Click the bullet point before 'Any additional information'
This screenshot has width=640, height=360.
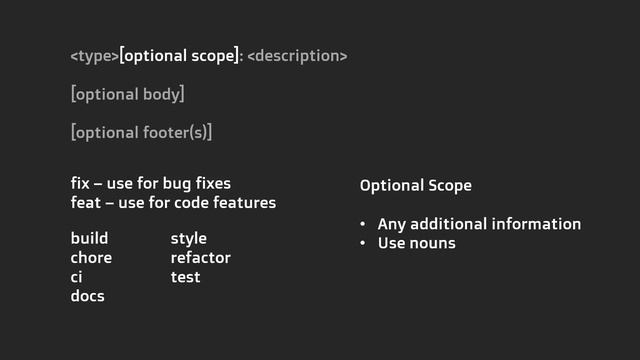tap(363, 224)
